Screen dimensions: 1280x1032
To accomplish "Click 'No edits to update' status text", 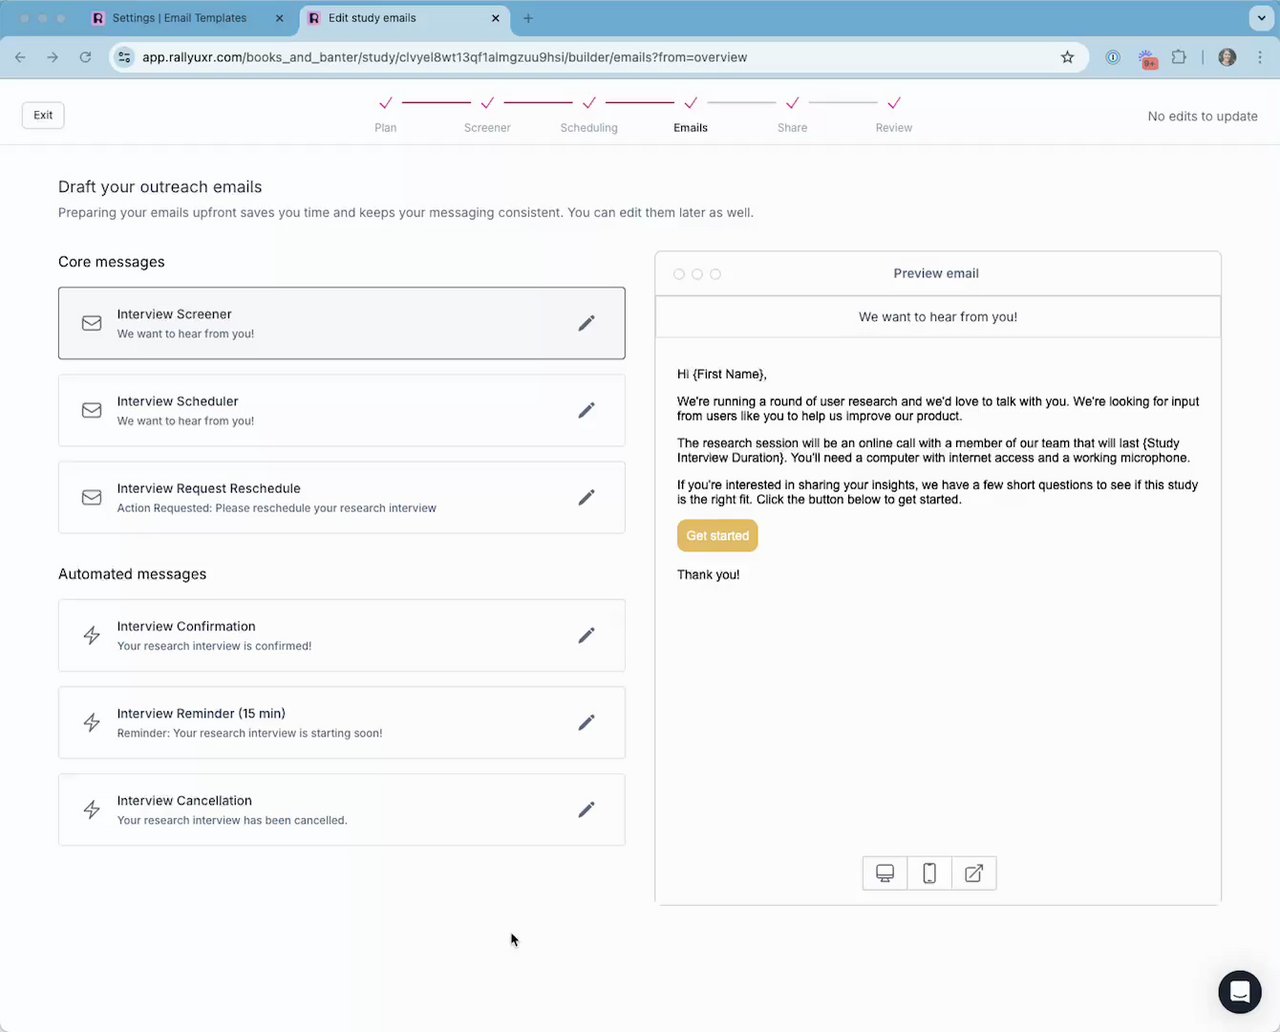I will tap(1203, 116).
